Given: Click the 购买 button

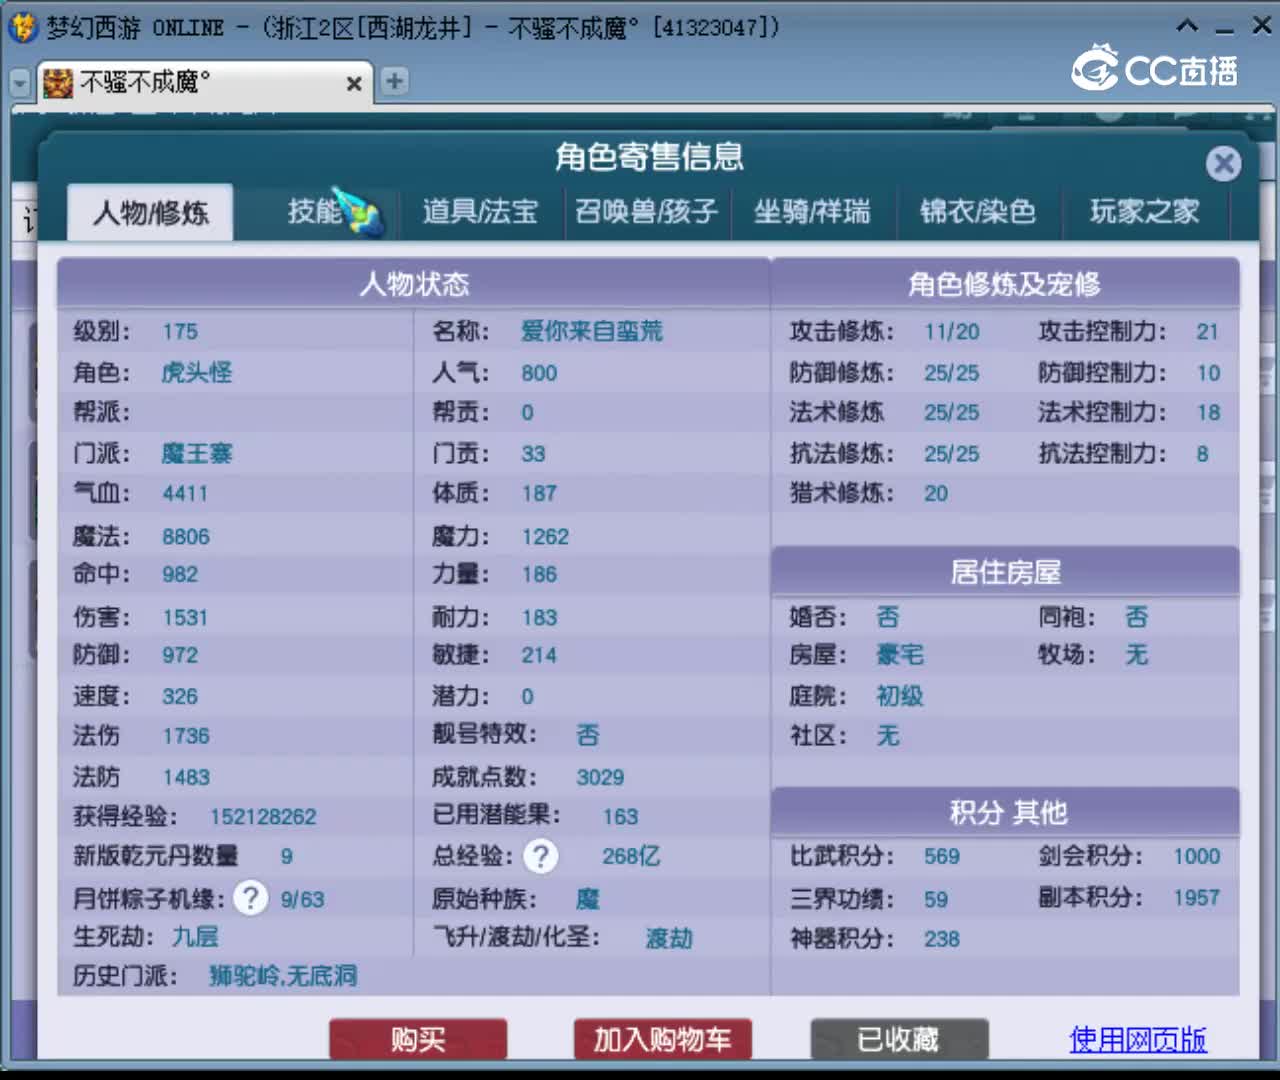Looking at the screenshot, I should pos(418,1040).
